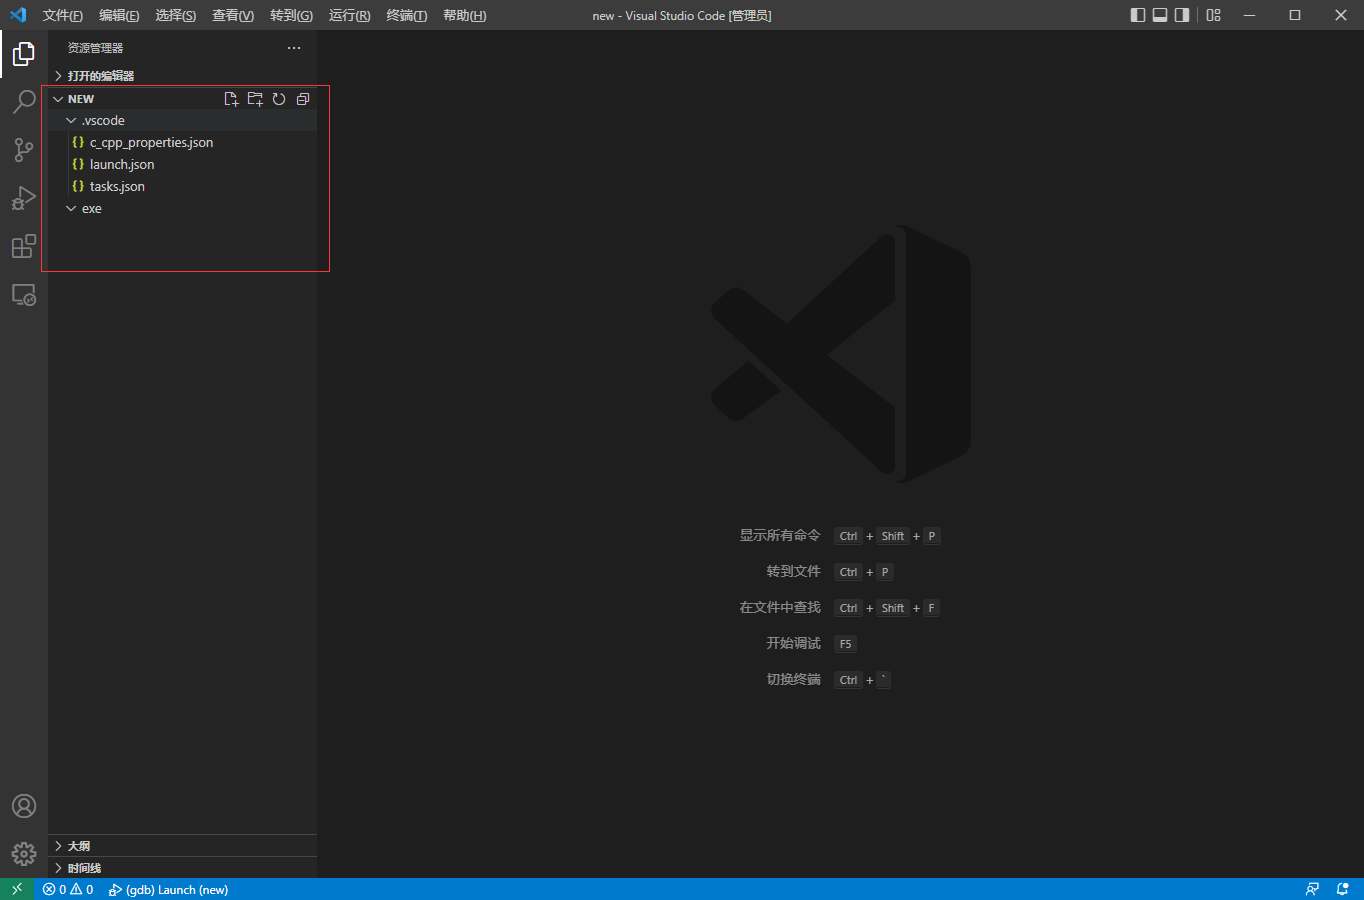1364x900 pixels.
Task: Open the 文件(F) menu
Action: (x=62, y=15)
